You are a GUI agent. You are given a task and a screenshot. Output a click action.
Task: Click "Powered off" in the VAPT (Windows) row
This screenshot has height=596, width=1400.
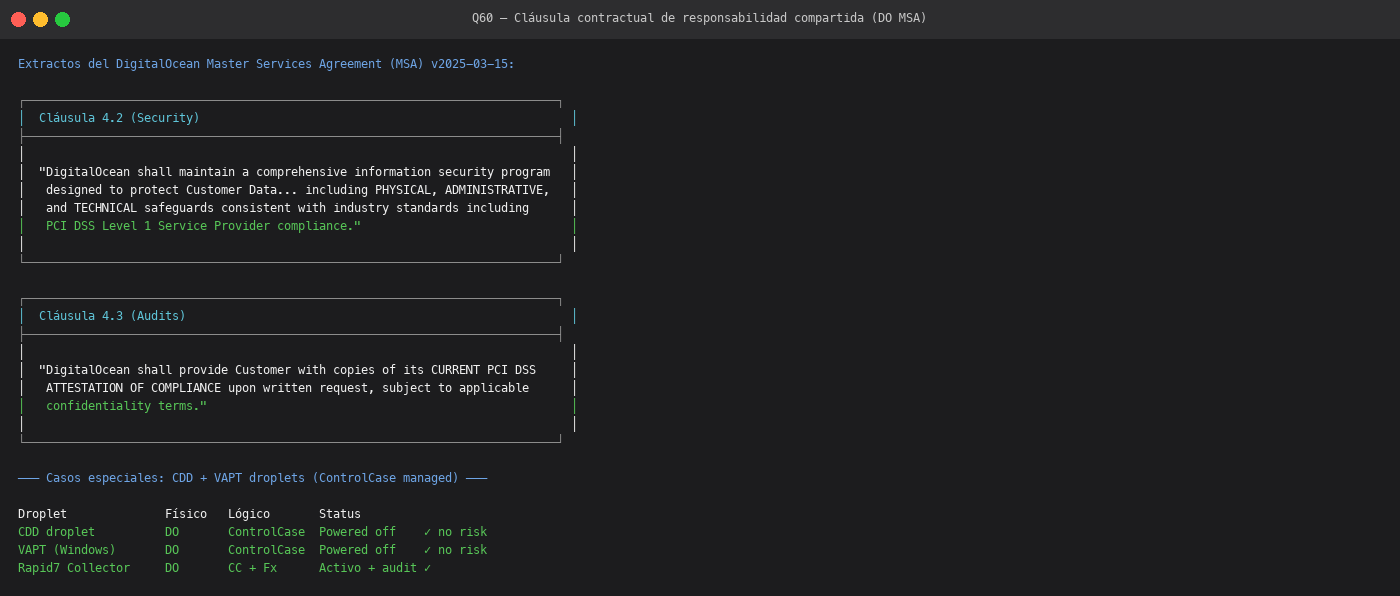[357, 550]
